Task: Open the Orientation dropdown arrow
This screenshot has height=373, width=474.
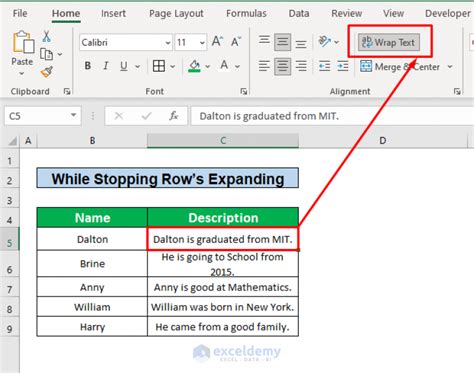Action: [x=337, y=42]
